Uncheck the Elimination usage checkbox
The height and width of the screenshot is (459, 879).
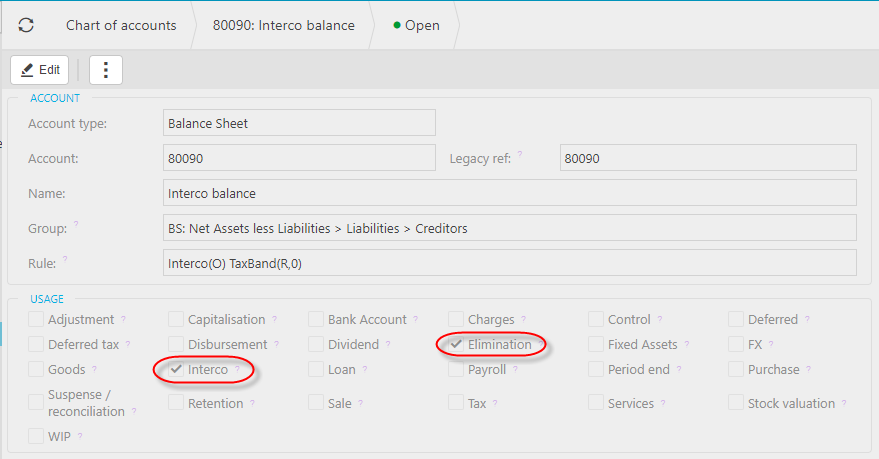point(456,345)
